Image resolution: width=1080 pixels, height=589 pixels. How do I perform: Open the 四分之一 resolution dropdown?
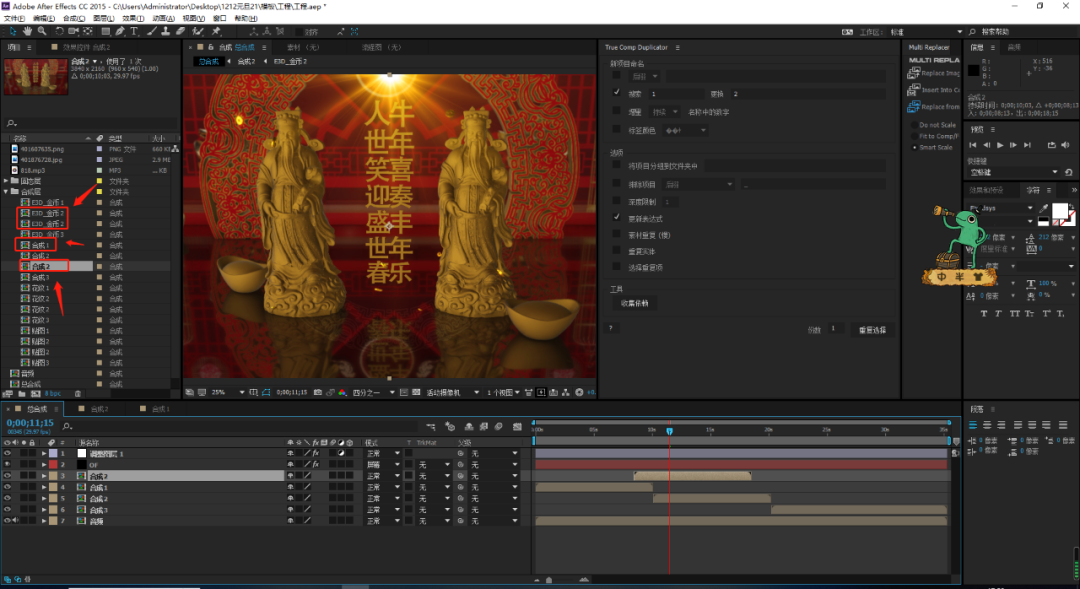[374, 393]
